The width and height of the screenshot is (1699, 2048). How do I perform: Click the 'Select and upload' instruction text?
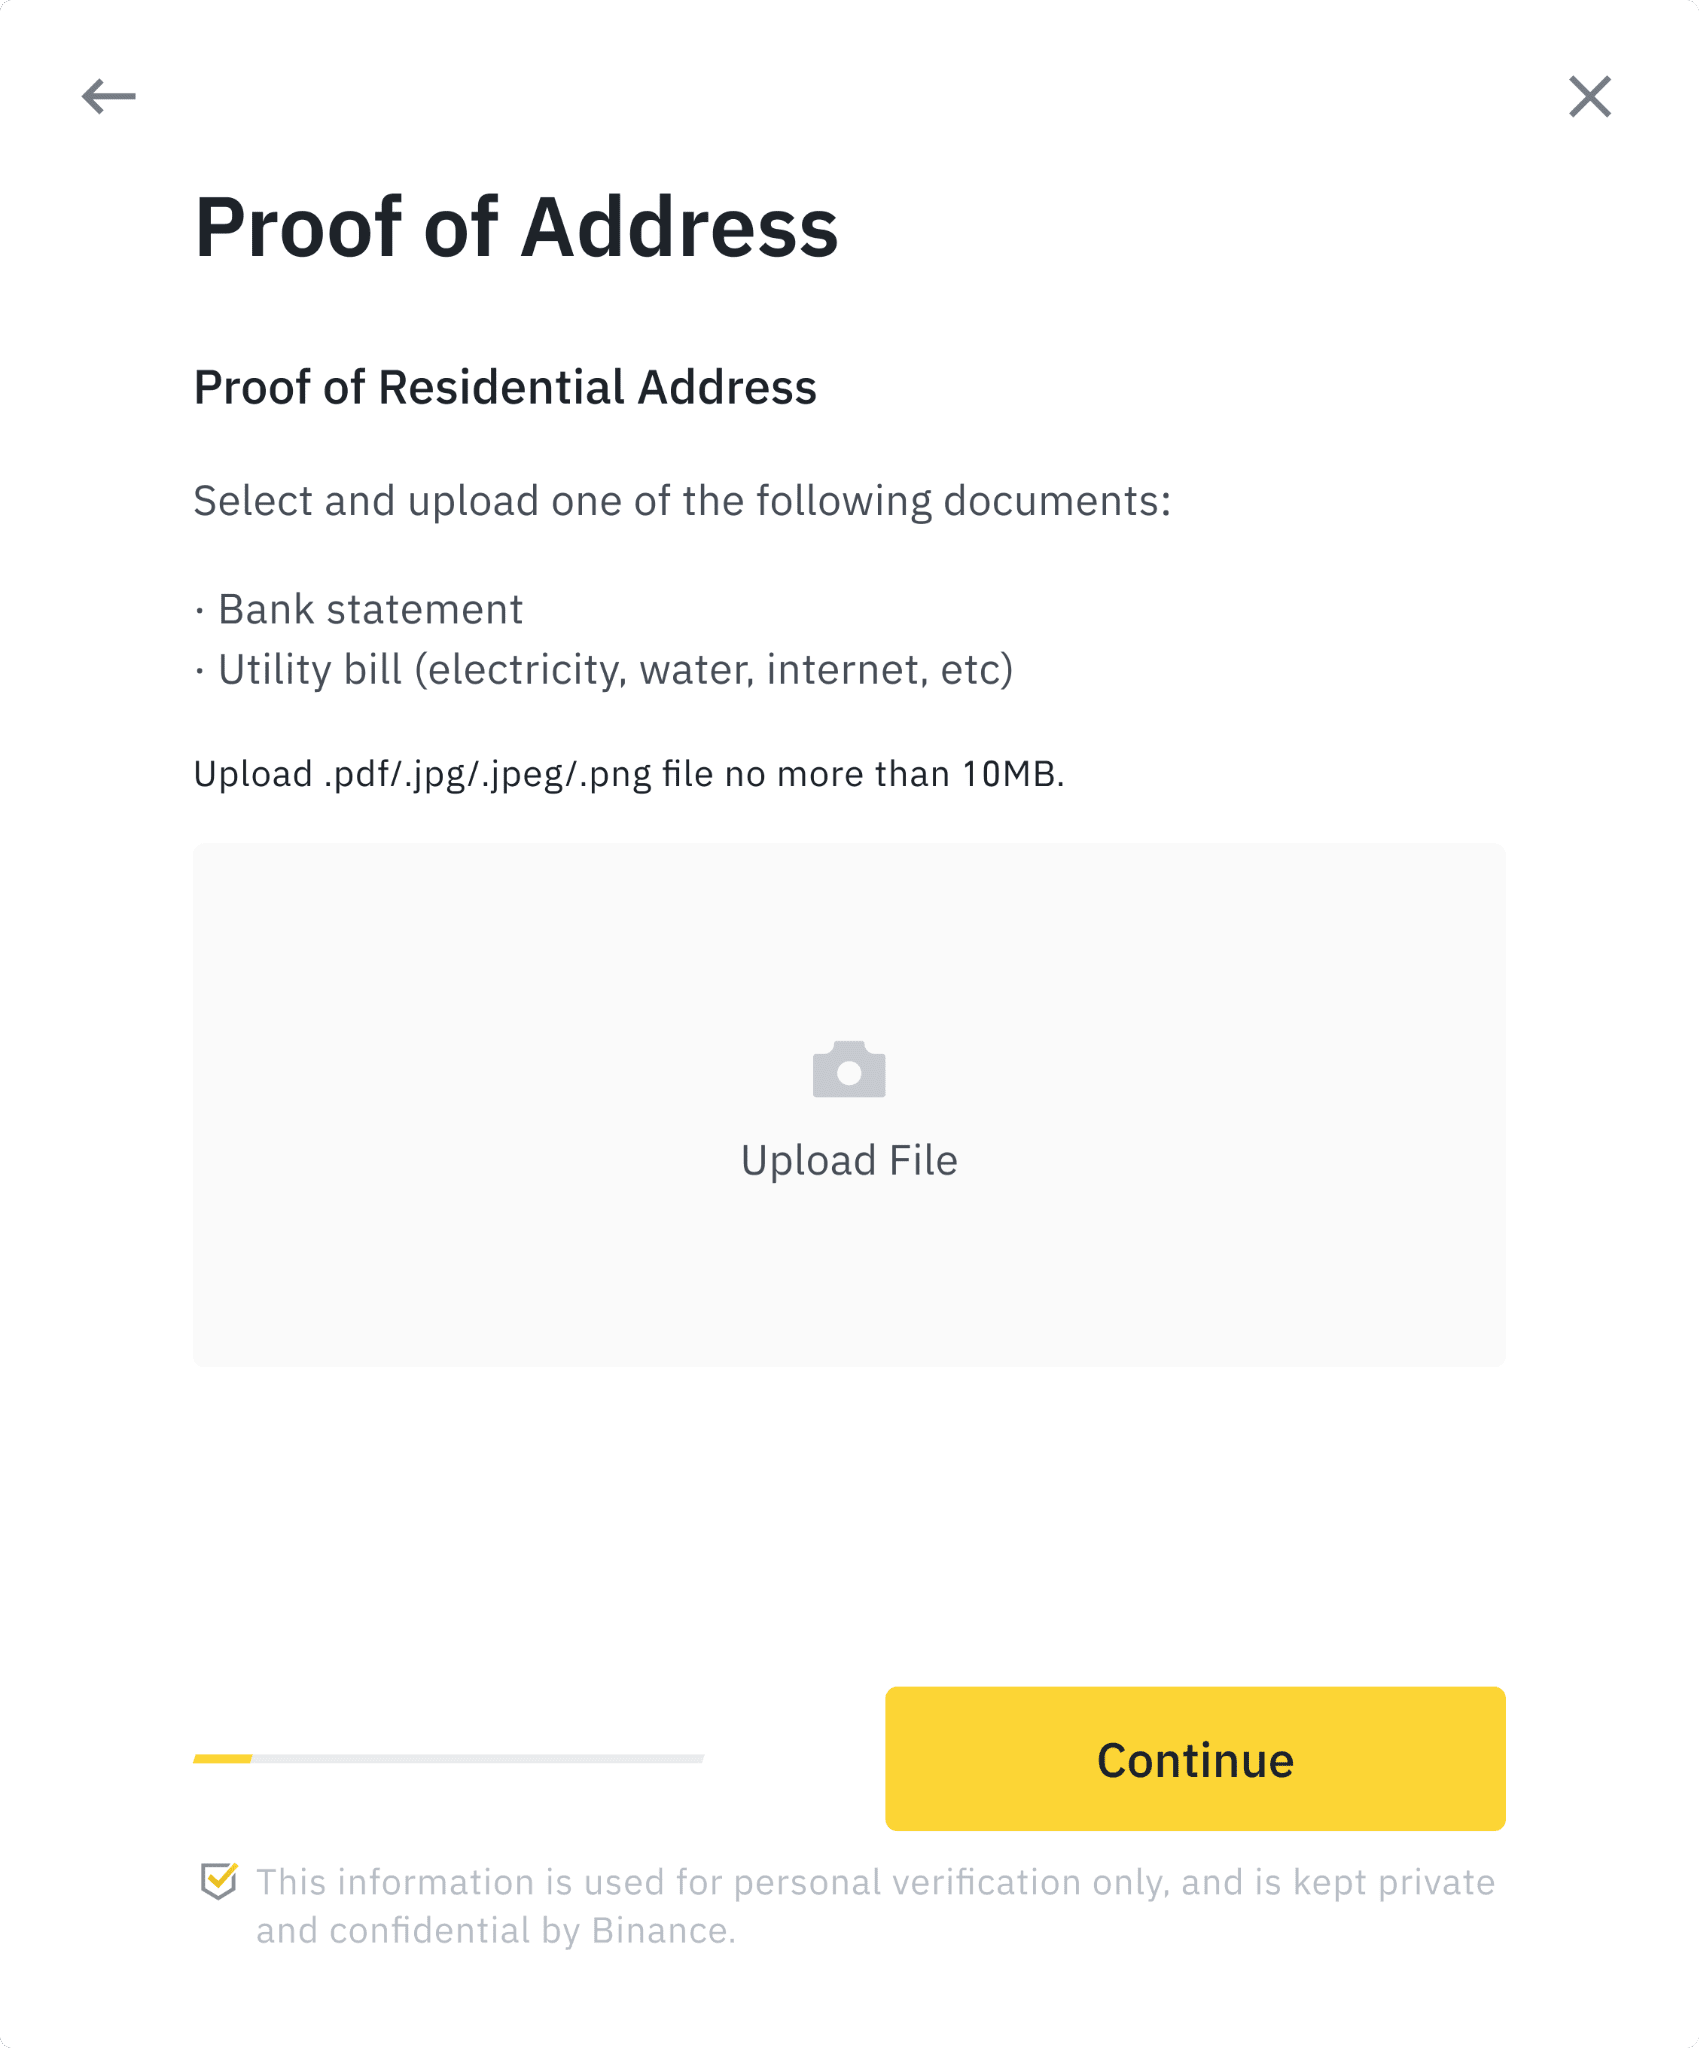point(682,501)
